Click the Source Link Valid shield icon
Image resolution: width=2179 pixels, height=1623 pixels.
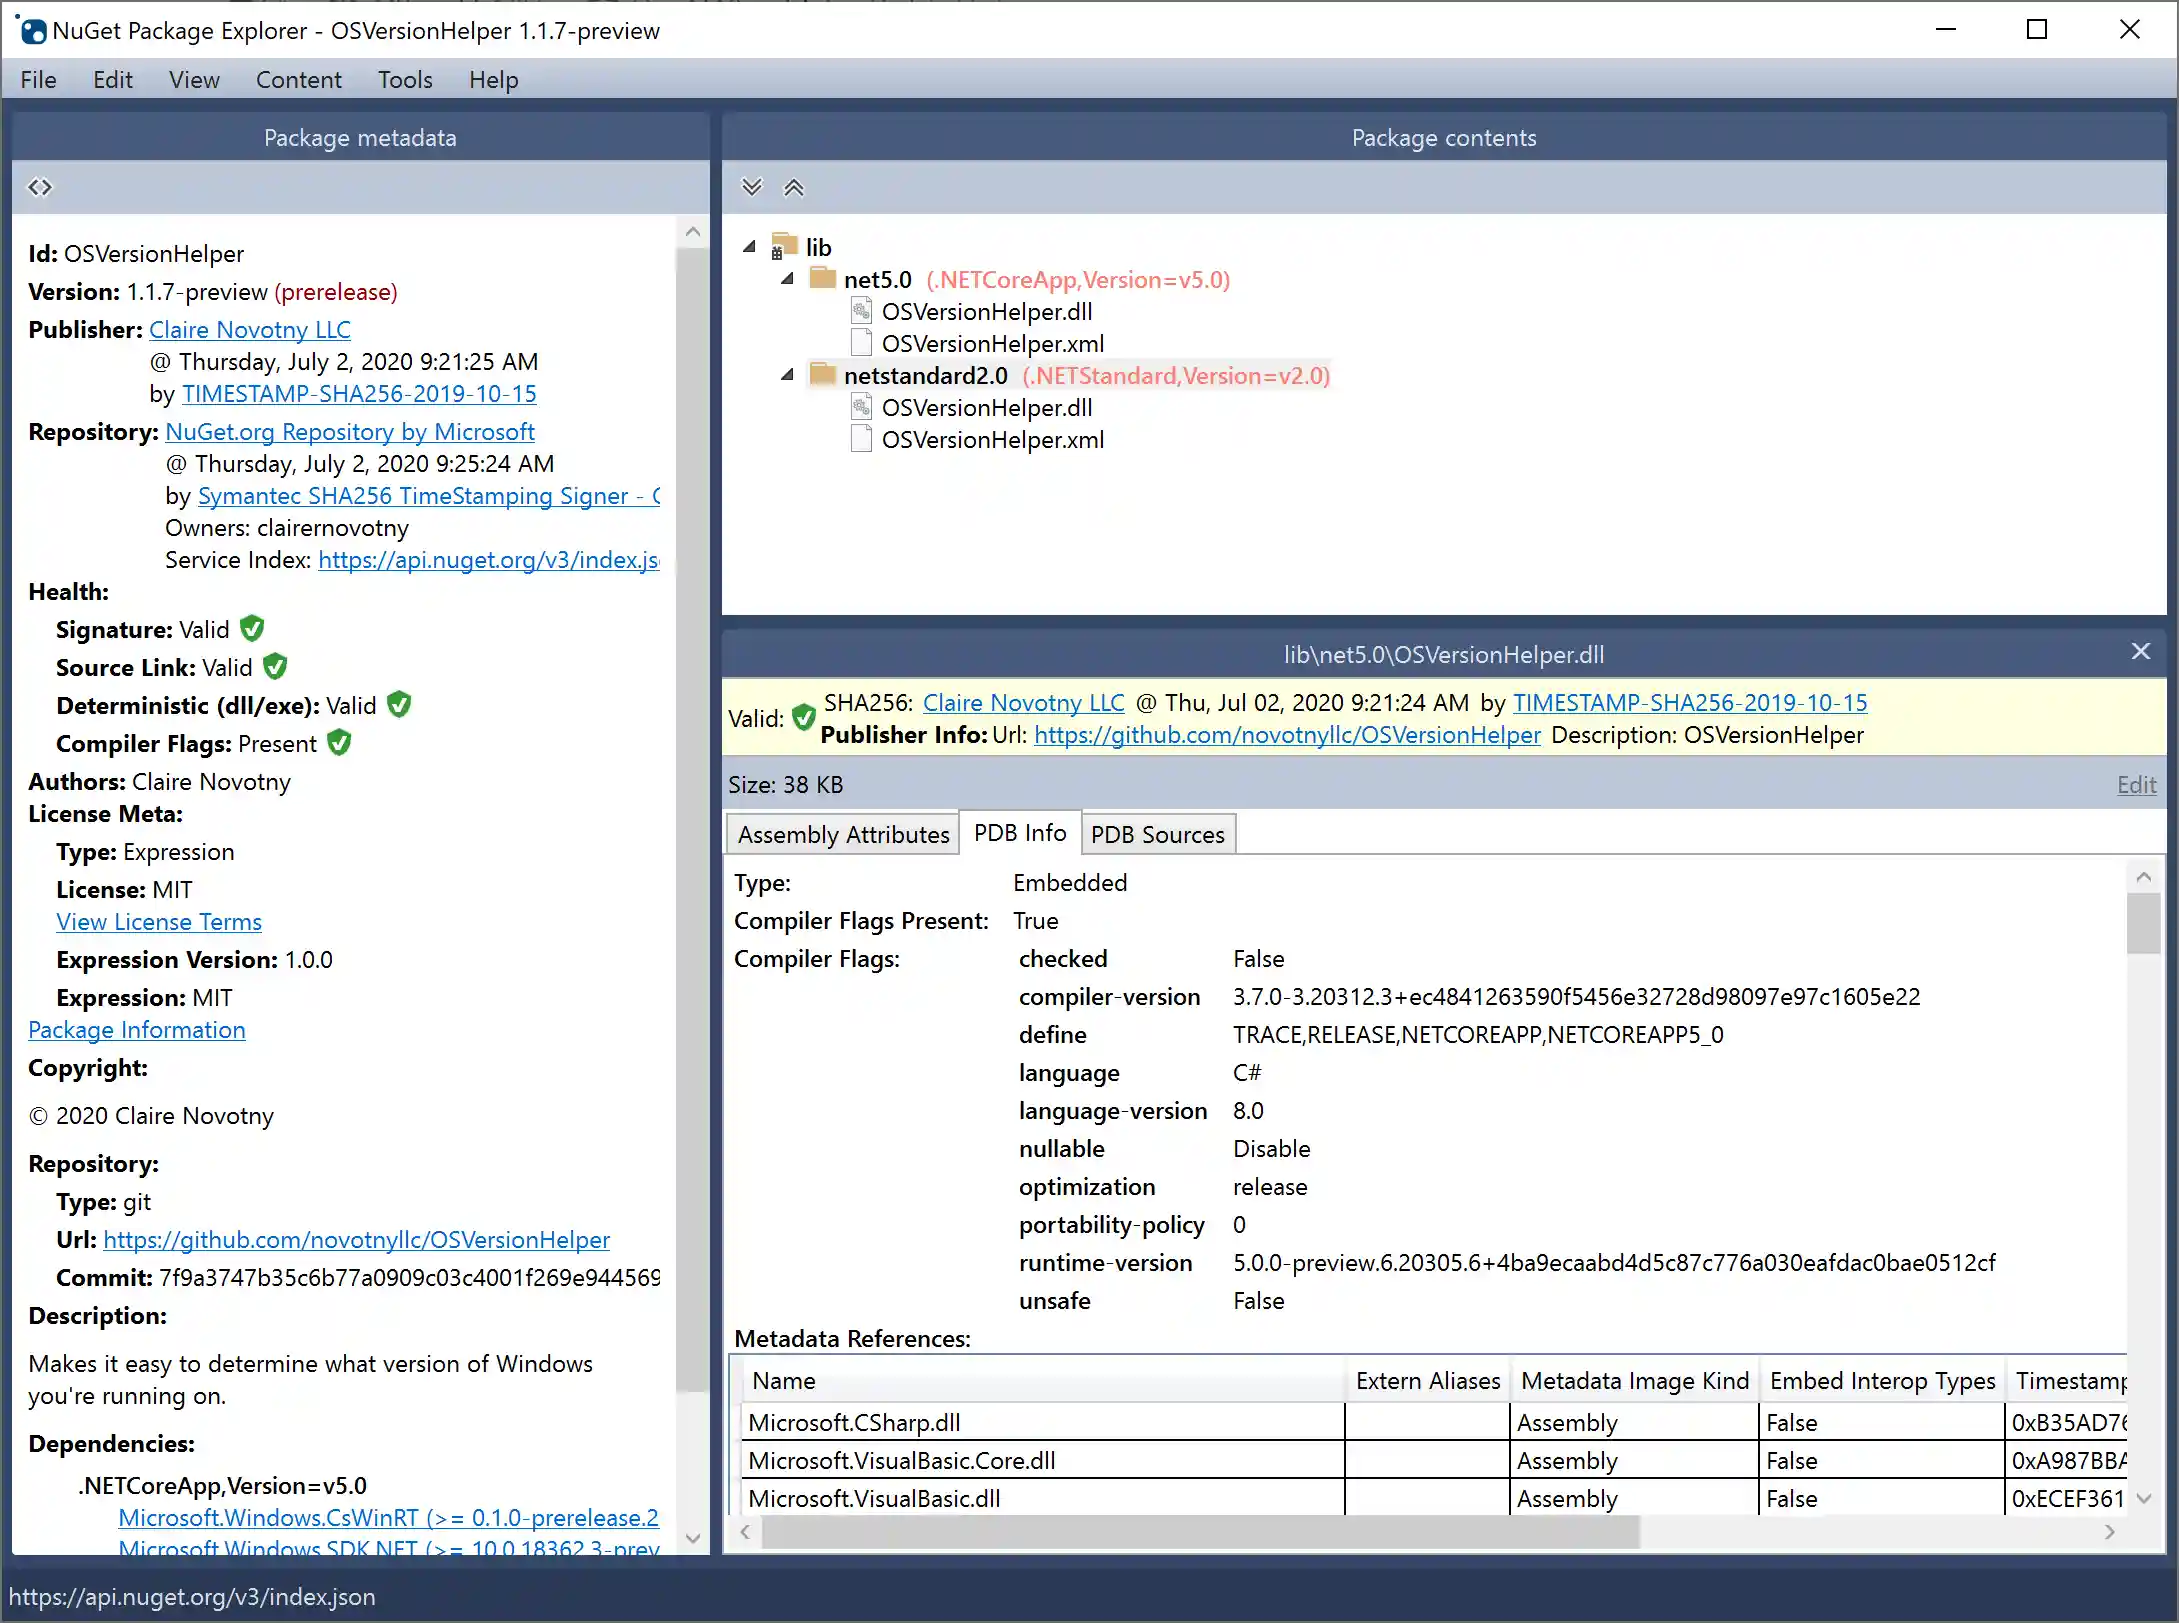275,666
